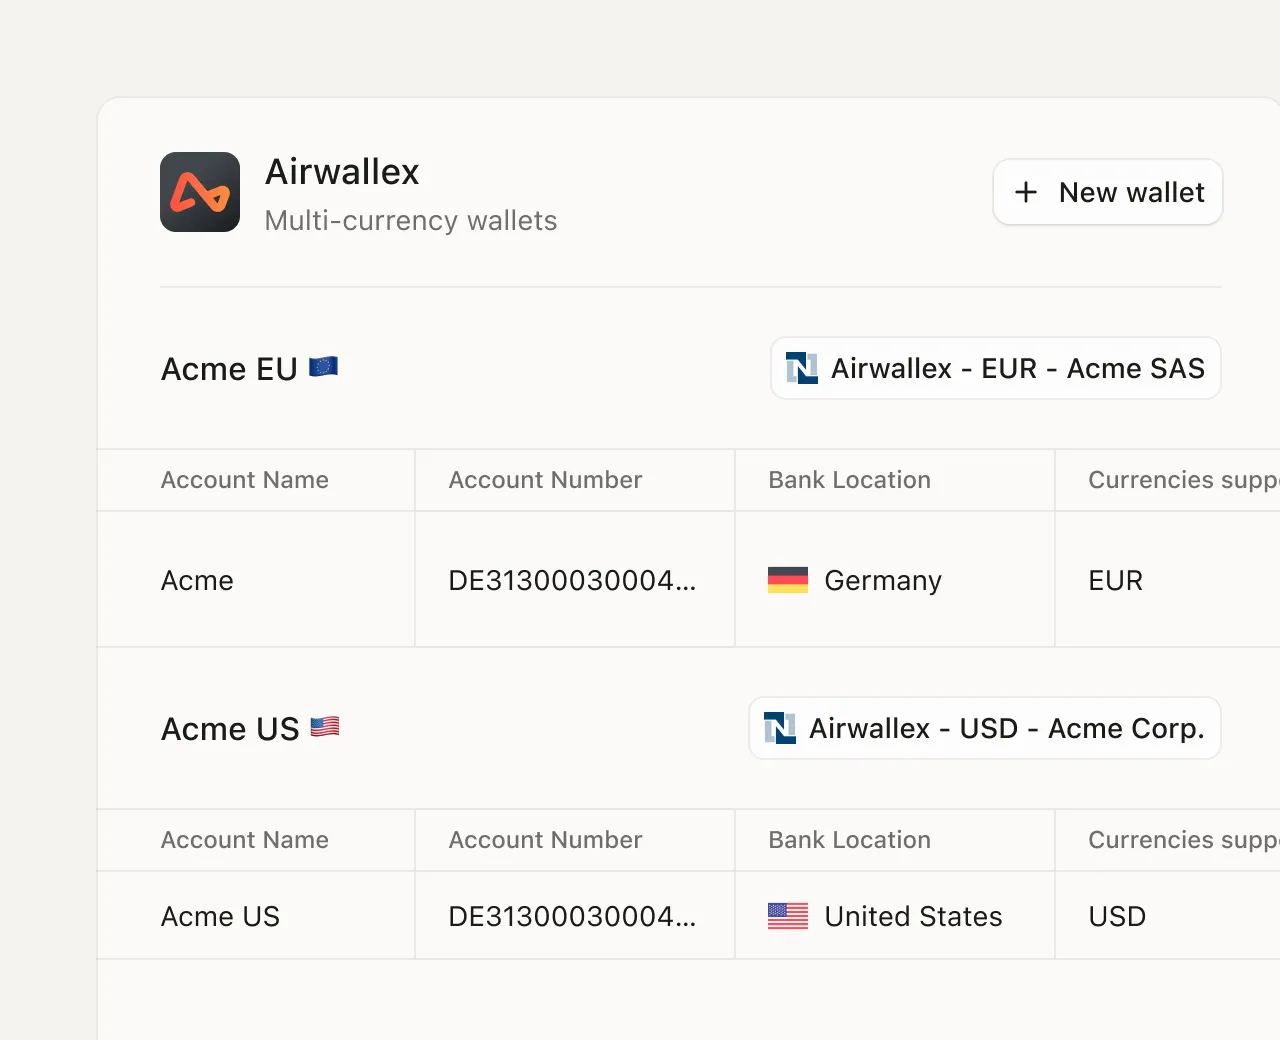Screen dimensions: 1280x1040
Task: Click the Airwallex app logo icon
Action: pyautogui.click(x=200, y=192)
